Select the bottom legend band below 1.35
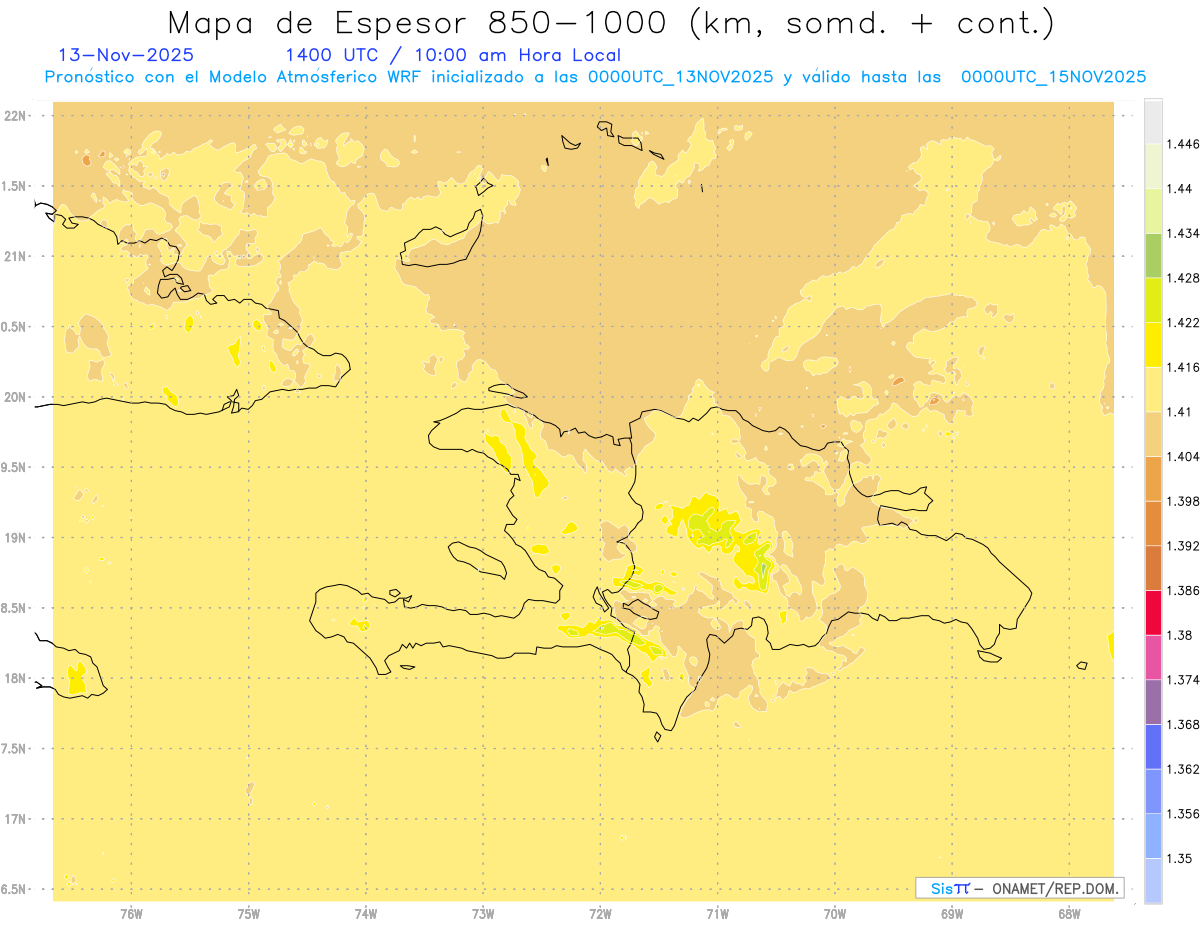This screenshot has width=1200, height=927. (1153, 881)
